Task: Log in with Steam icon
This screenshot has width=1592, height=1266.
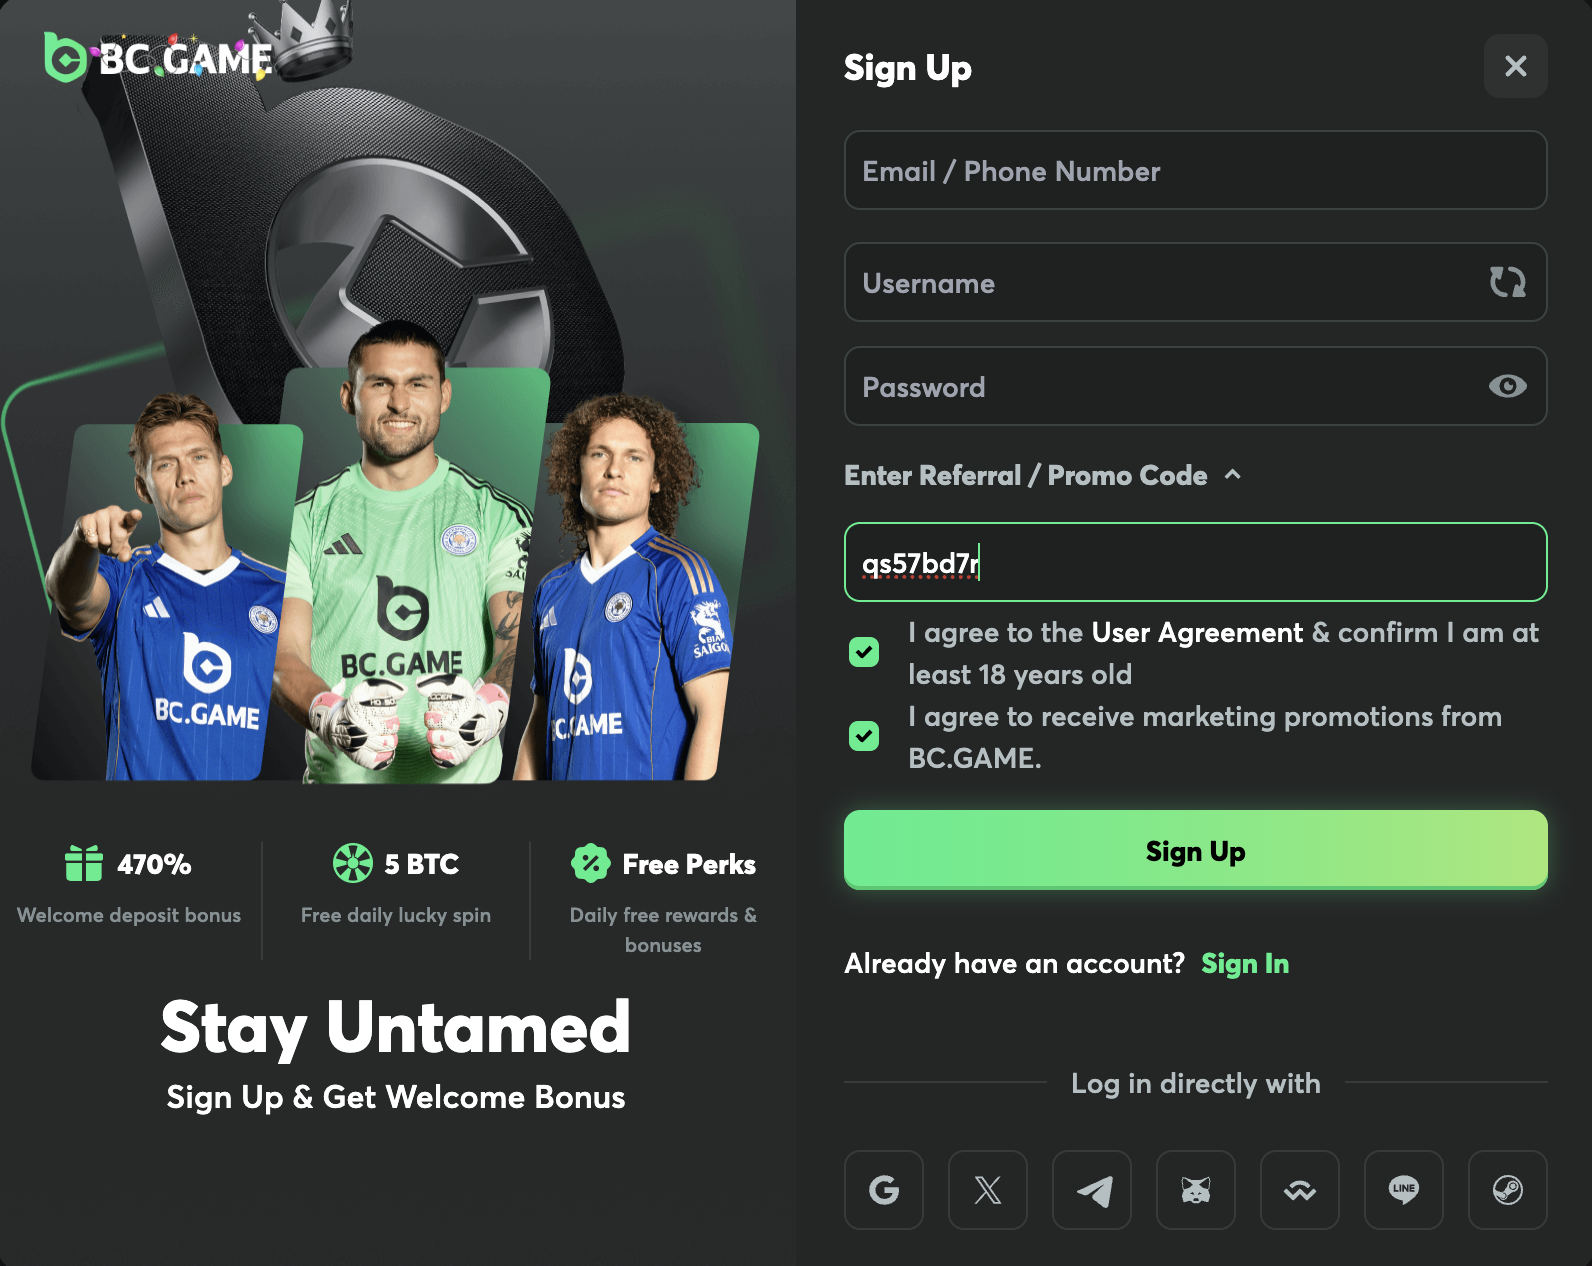Action: 1508,1190
